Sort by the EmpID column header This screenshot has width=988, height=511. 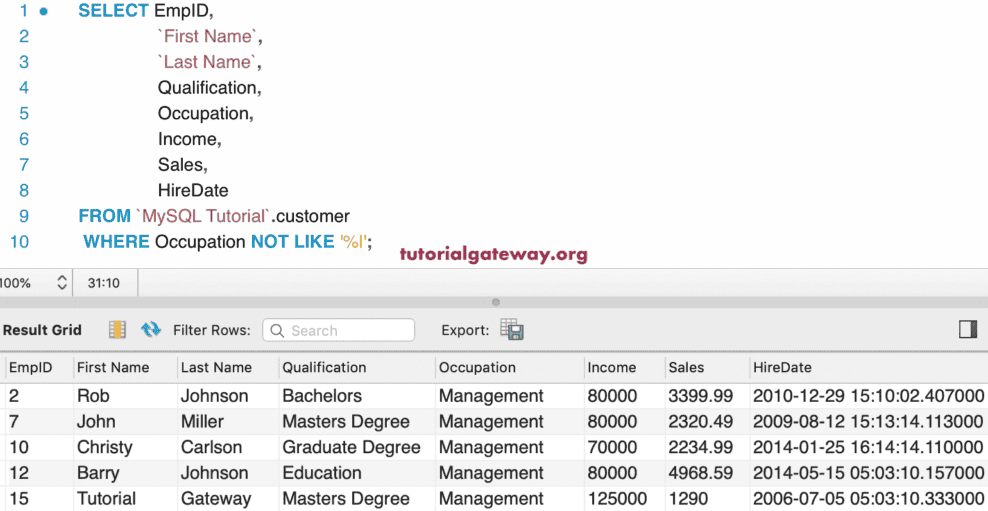[30, 367]
